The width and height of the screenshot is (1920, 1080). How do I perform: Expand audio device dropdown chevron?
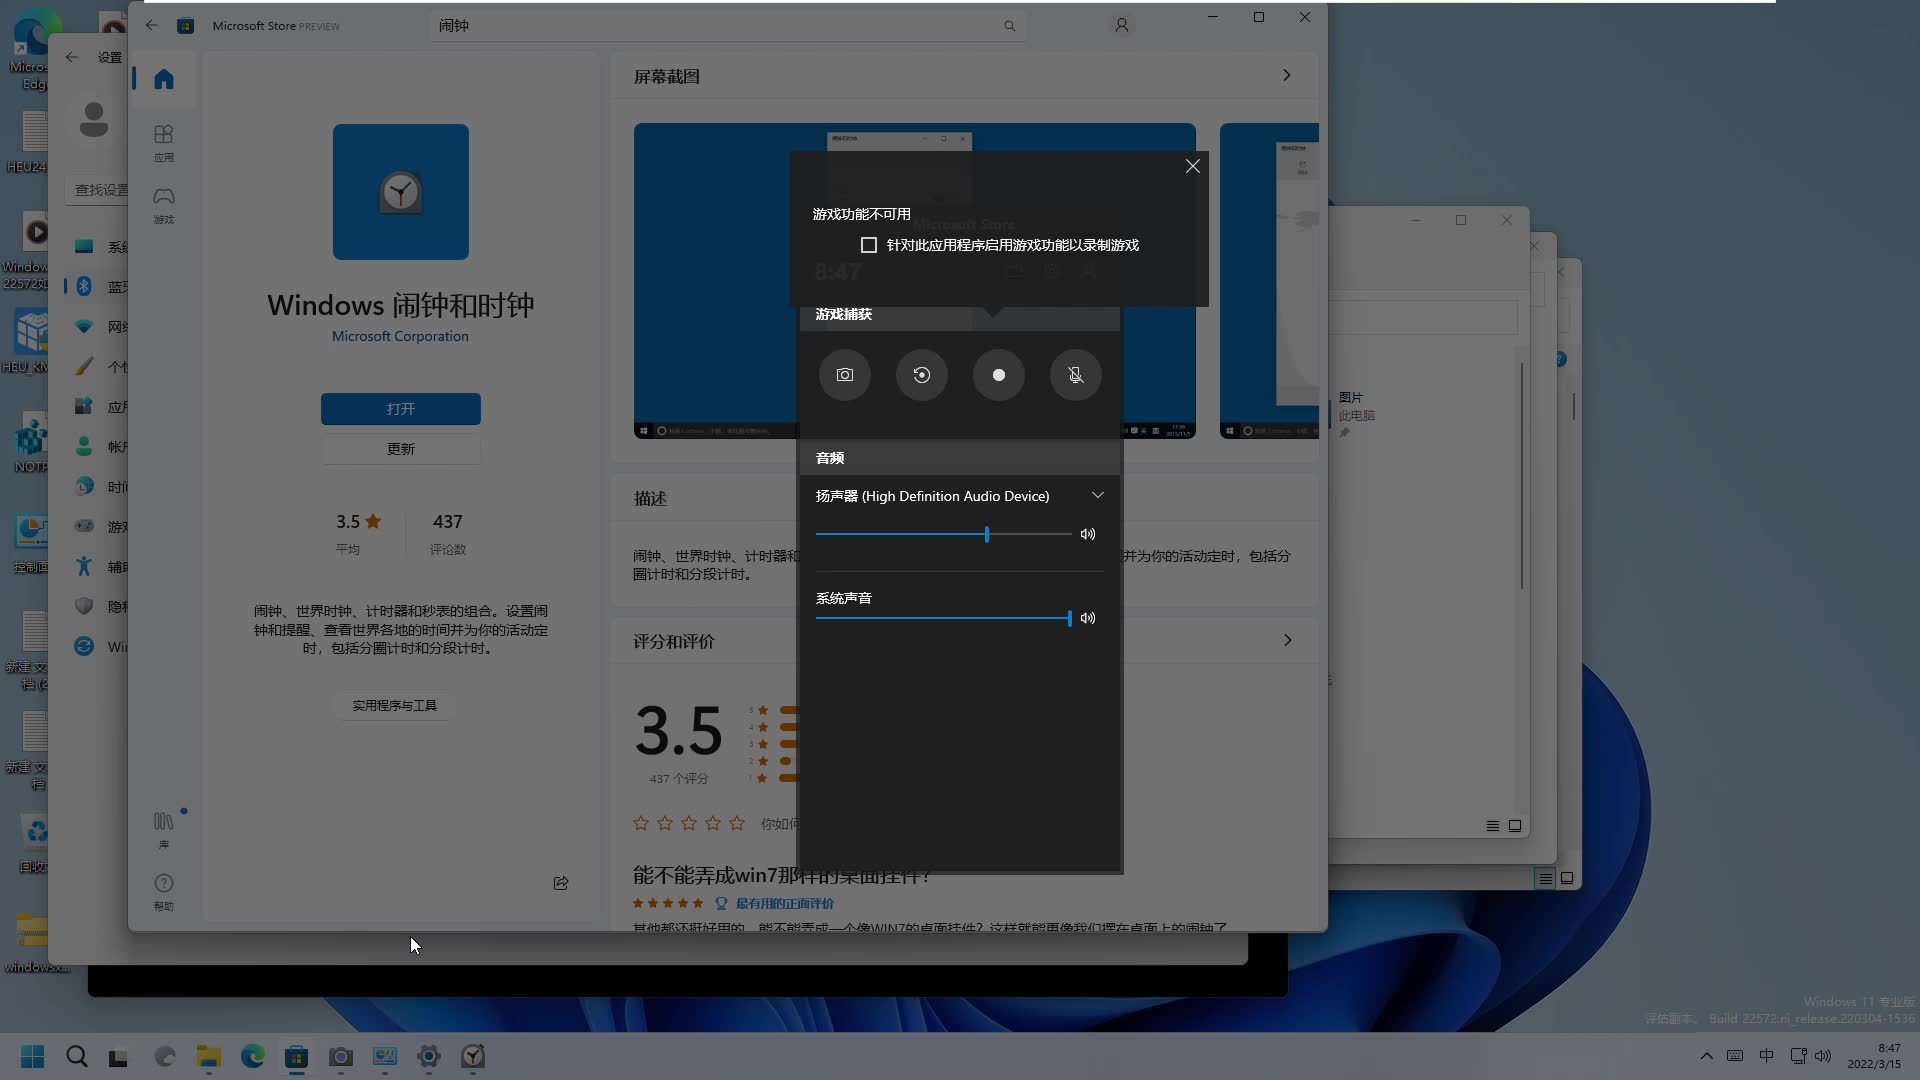coord(1097,496)
